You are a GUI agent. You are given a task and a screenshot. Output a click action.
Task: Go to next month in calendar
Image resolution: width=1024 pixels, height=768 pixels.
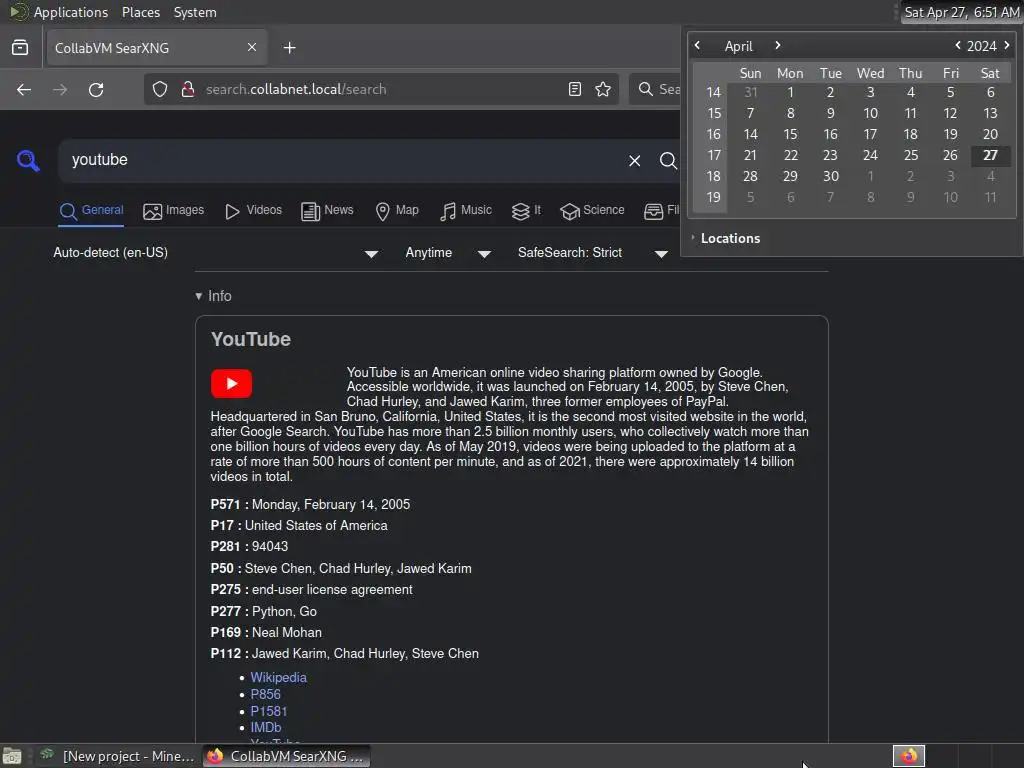point(777,46)
